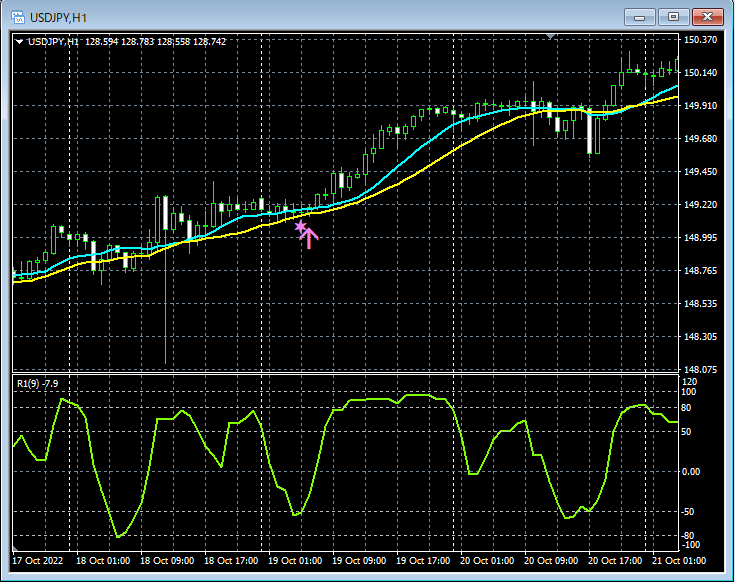Click the USDJPY,H1 window title text

pos(58,18)
